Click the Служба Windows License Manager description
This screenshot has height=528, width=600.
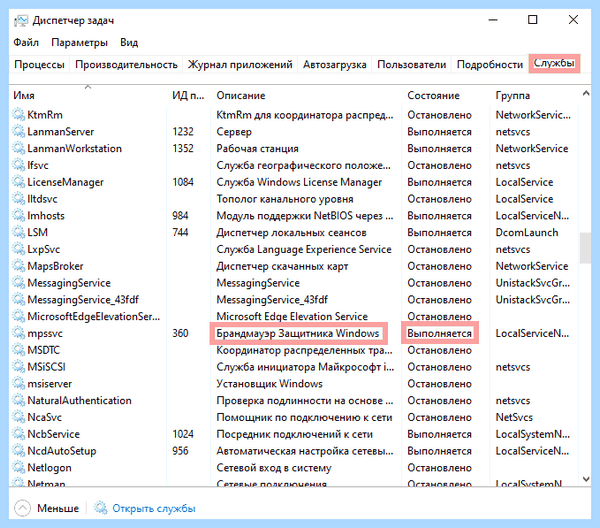coord(299,182)
